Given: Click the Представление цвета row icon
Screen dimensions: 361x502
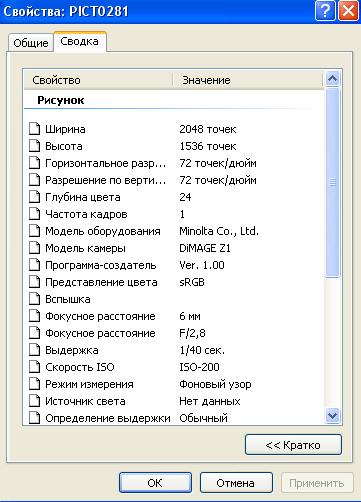Looking at the screenshot, I should [x=34, y=282].
